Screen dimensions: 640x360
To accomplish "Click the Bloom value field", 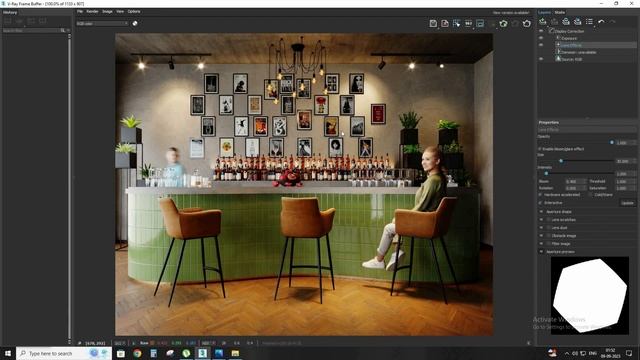I will coord(576,181).
